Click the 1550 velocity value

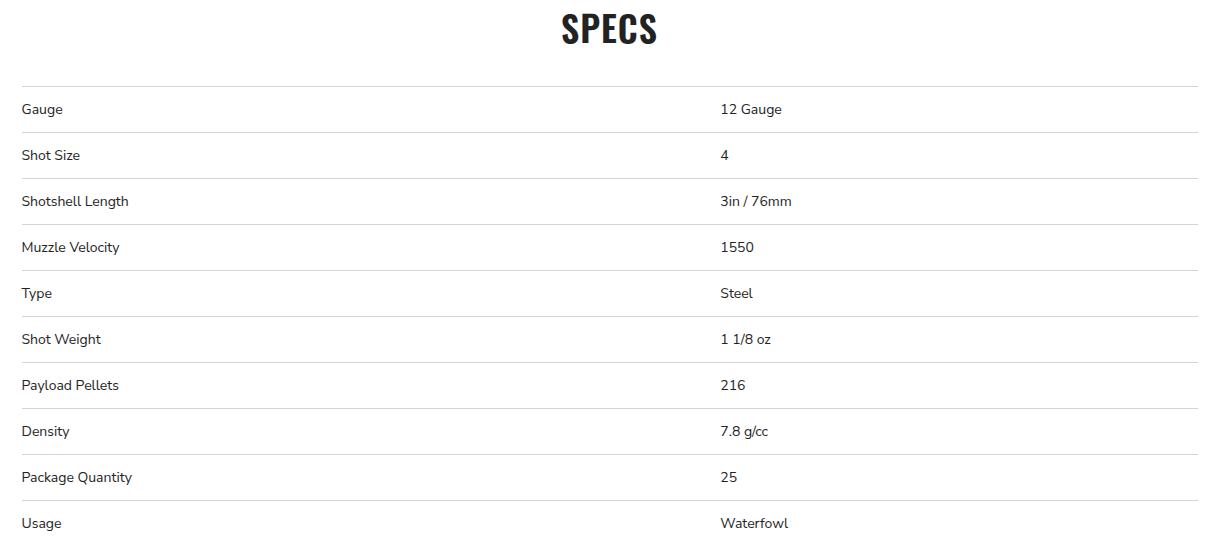pos(737,248)
